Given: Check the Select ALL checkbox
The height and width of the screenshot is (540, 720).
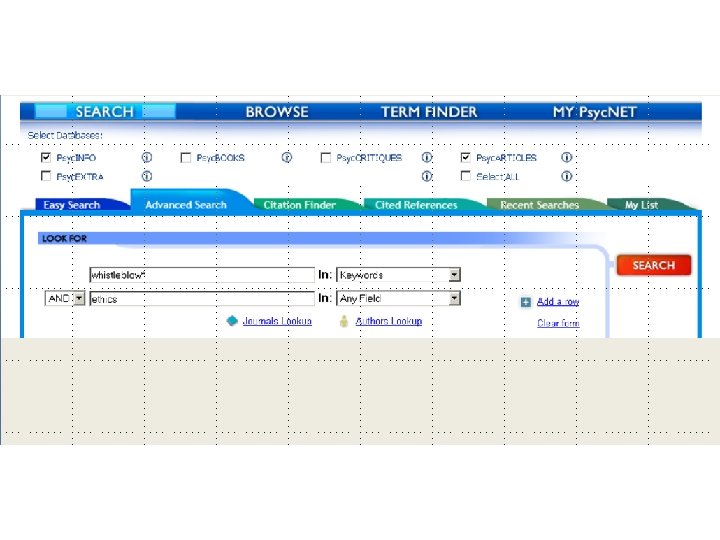Looking at the screenshot, I should tap(465, 176).
